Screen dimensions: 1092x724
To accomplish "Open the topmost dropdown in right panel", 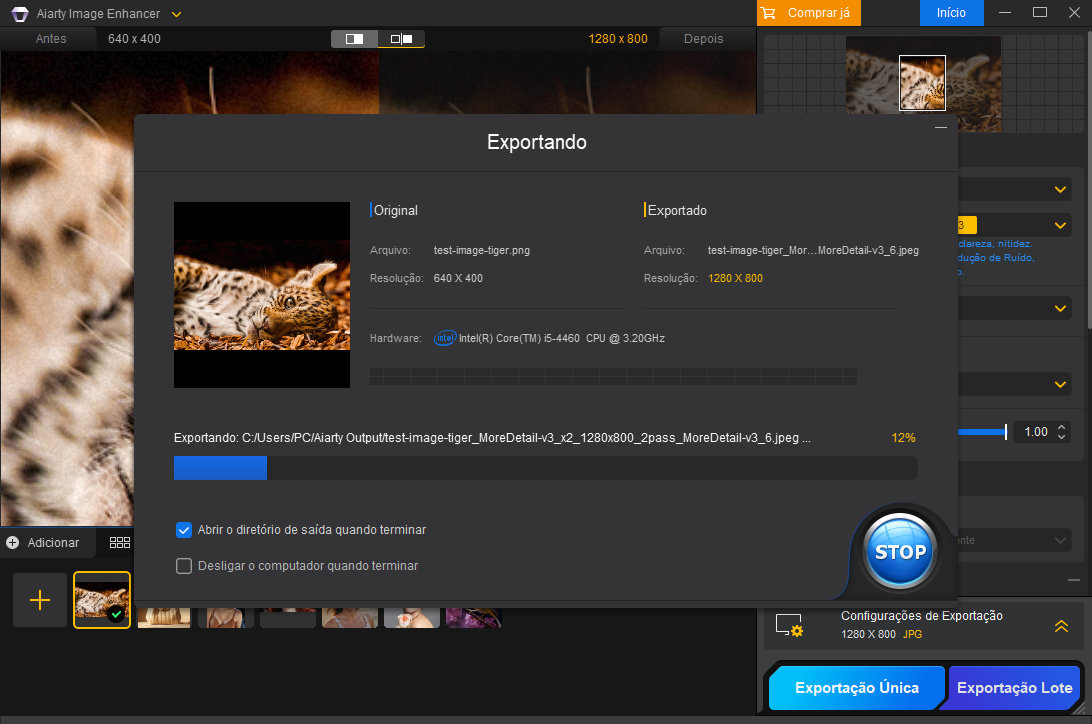I will 1060,190.
